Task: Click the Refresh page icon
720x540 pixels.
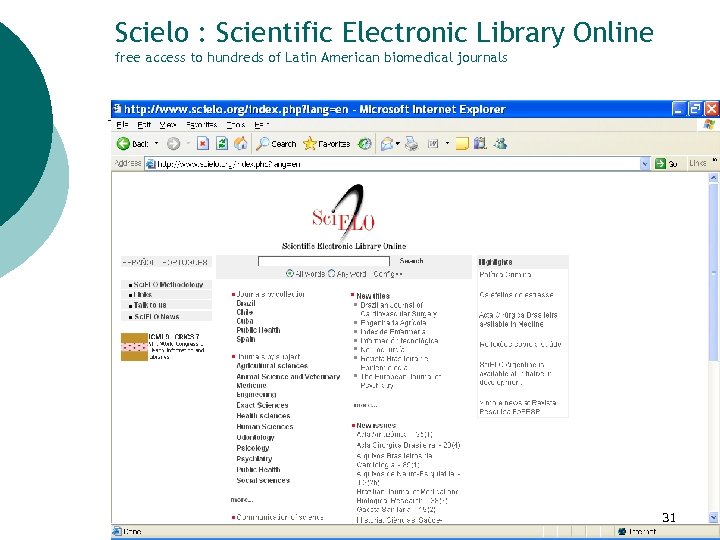Action: [222, 144]
